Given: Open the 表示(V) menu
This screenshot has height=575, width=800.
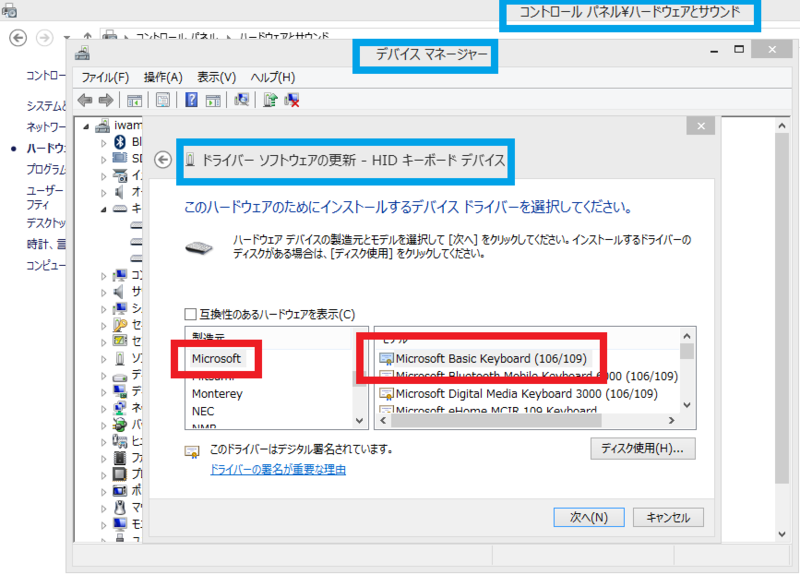Looking at the screenshot, I should (x=217, y=77).
